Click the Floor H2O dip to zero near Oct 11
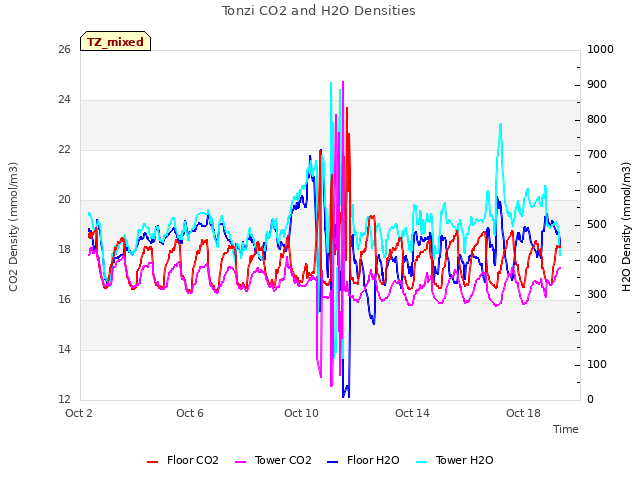The width and height of the screenshot is (640, 480). pyautogui.click(x=346, y=393)
